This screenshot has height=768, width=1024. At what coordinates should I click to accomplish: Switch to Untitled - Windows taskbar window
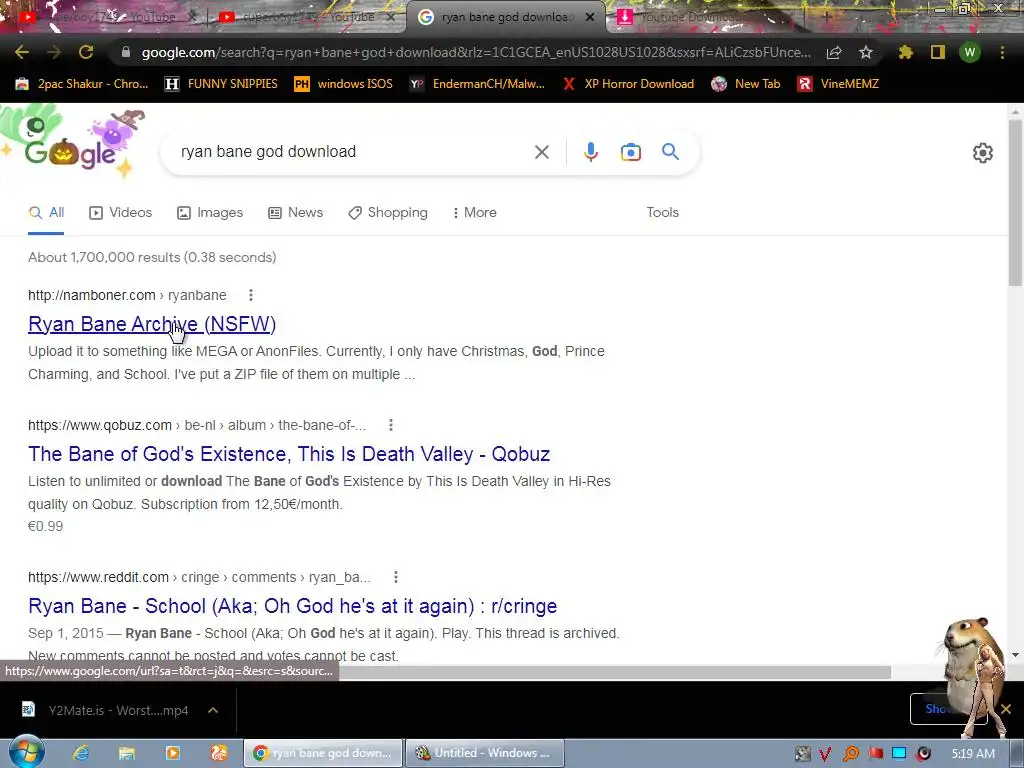(485, 753)
